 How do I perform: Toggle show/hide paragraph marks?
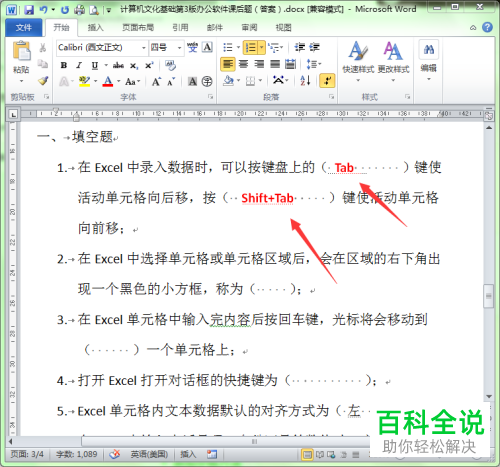[327, 81]
